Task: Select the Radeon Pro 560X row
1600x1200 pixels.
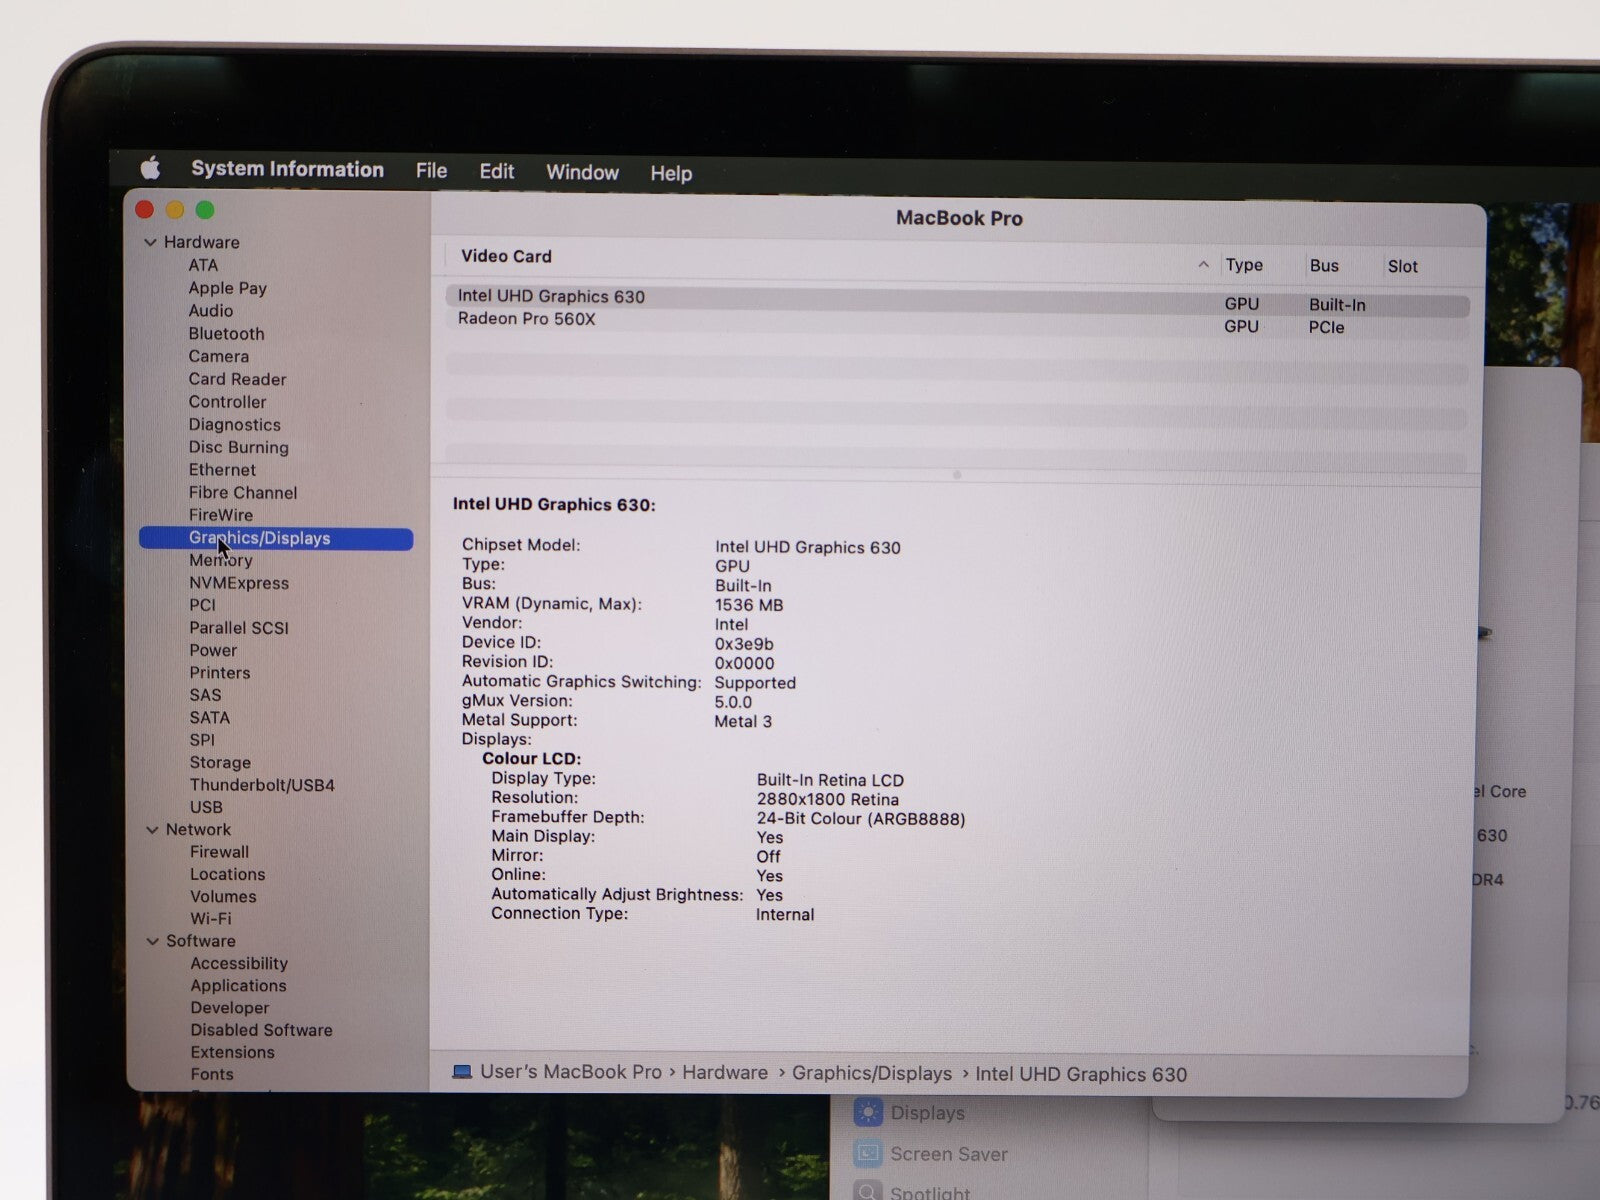Action: point(957,322)
